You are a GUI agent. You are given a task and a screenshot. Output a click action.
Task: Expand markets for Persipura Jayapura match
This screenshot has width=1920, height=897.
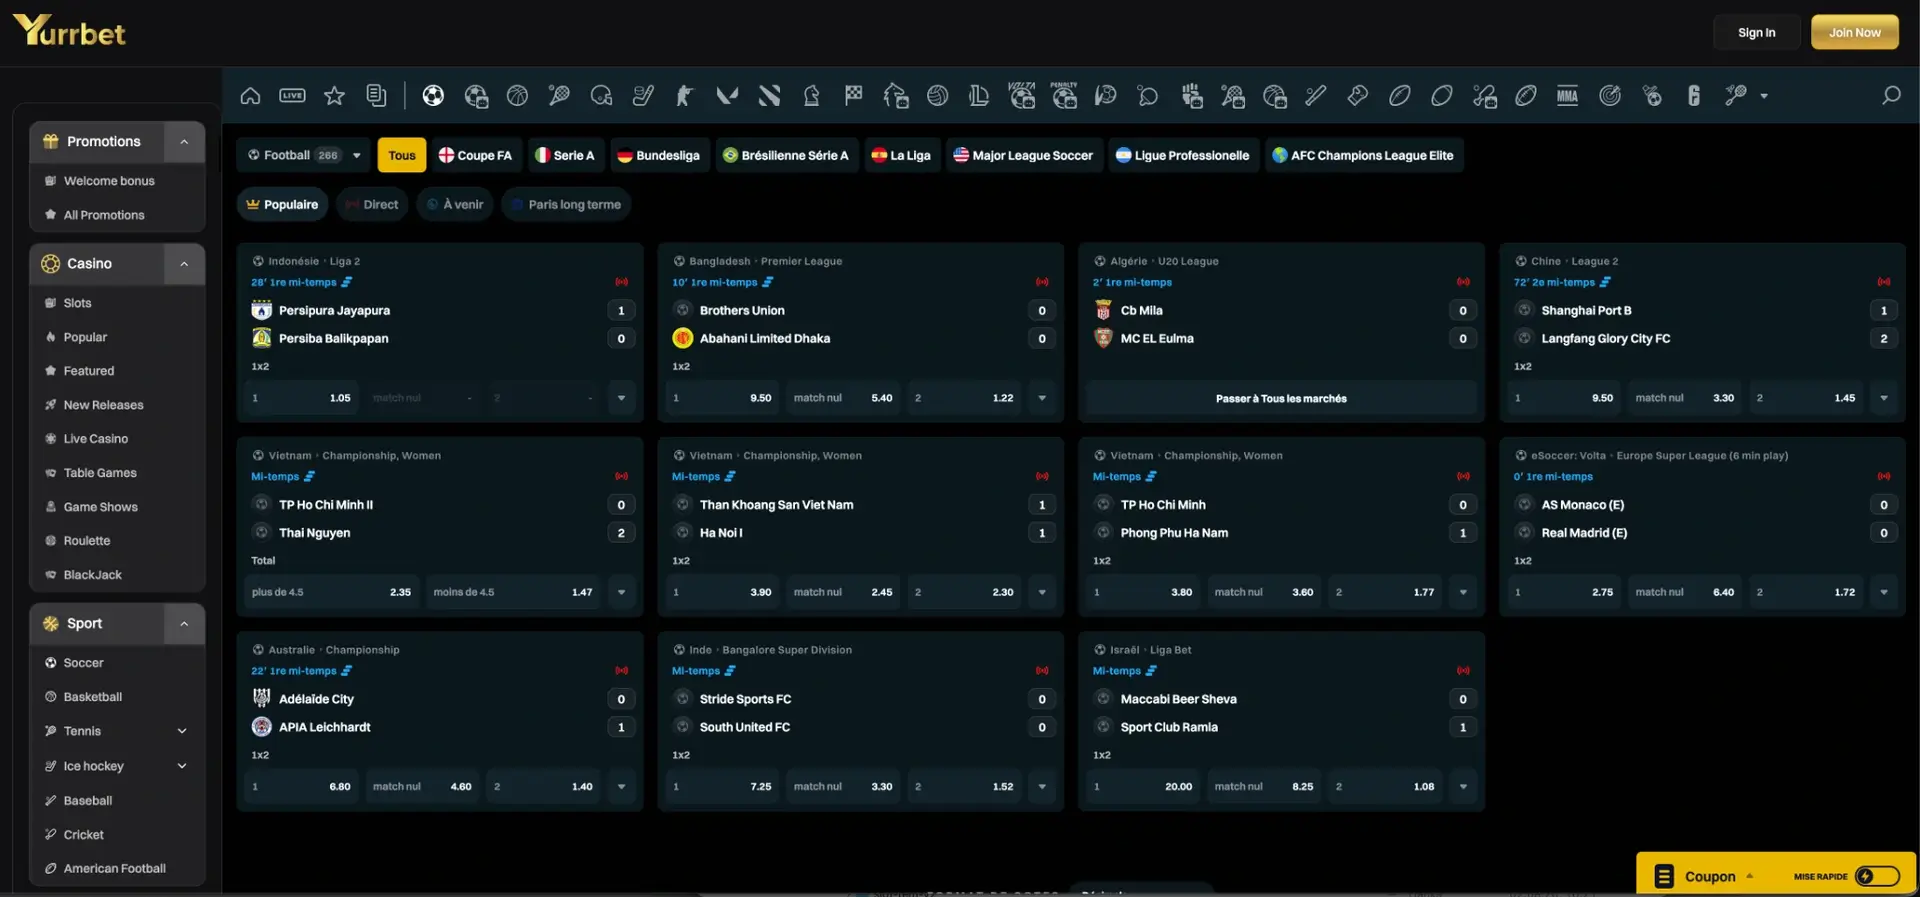coord(621,398)
